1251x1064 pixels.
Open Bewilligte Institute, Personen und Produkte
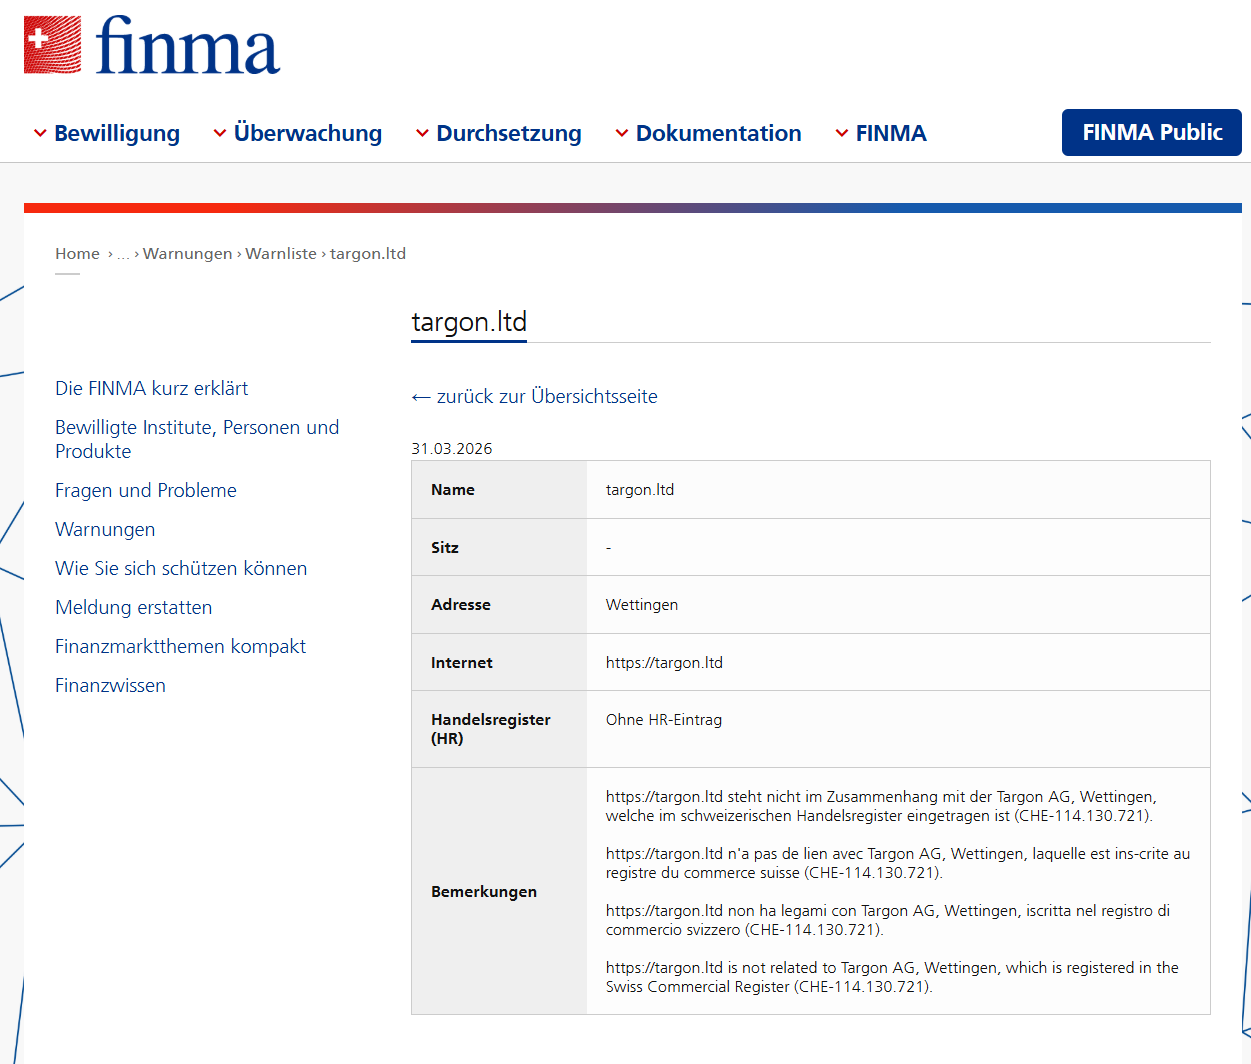[197, 439]
